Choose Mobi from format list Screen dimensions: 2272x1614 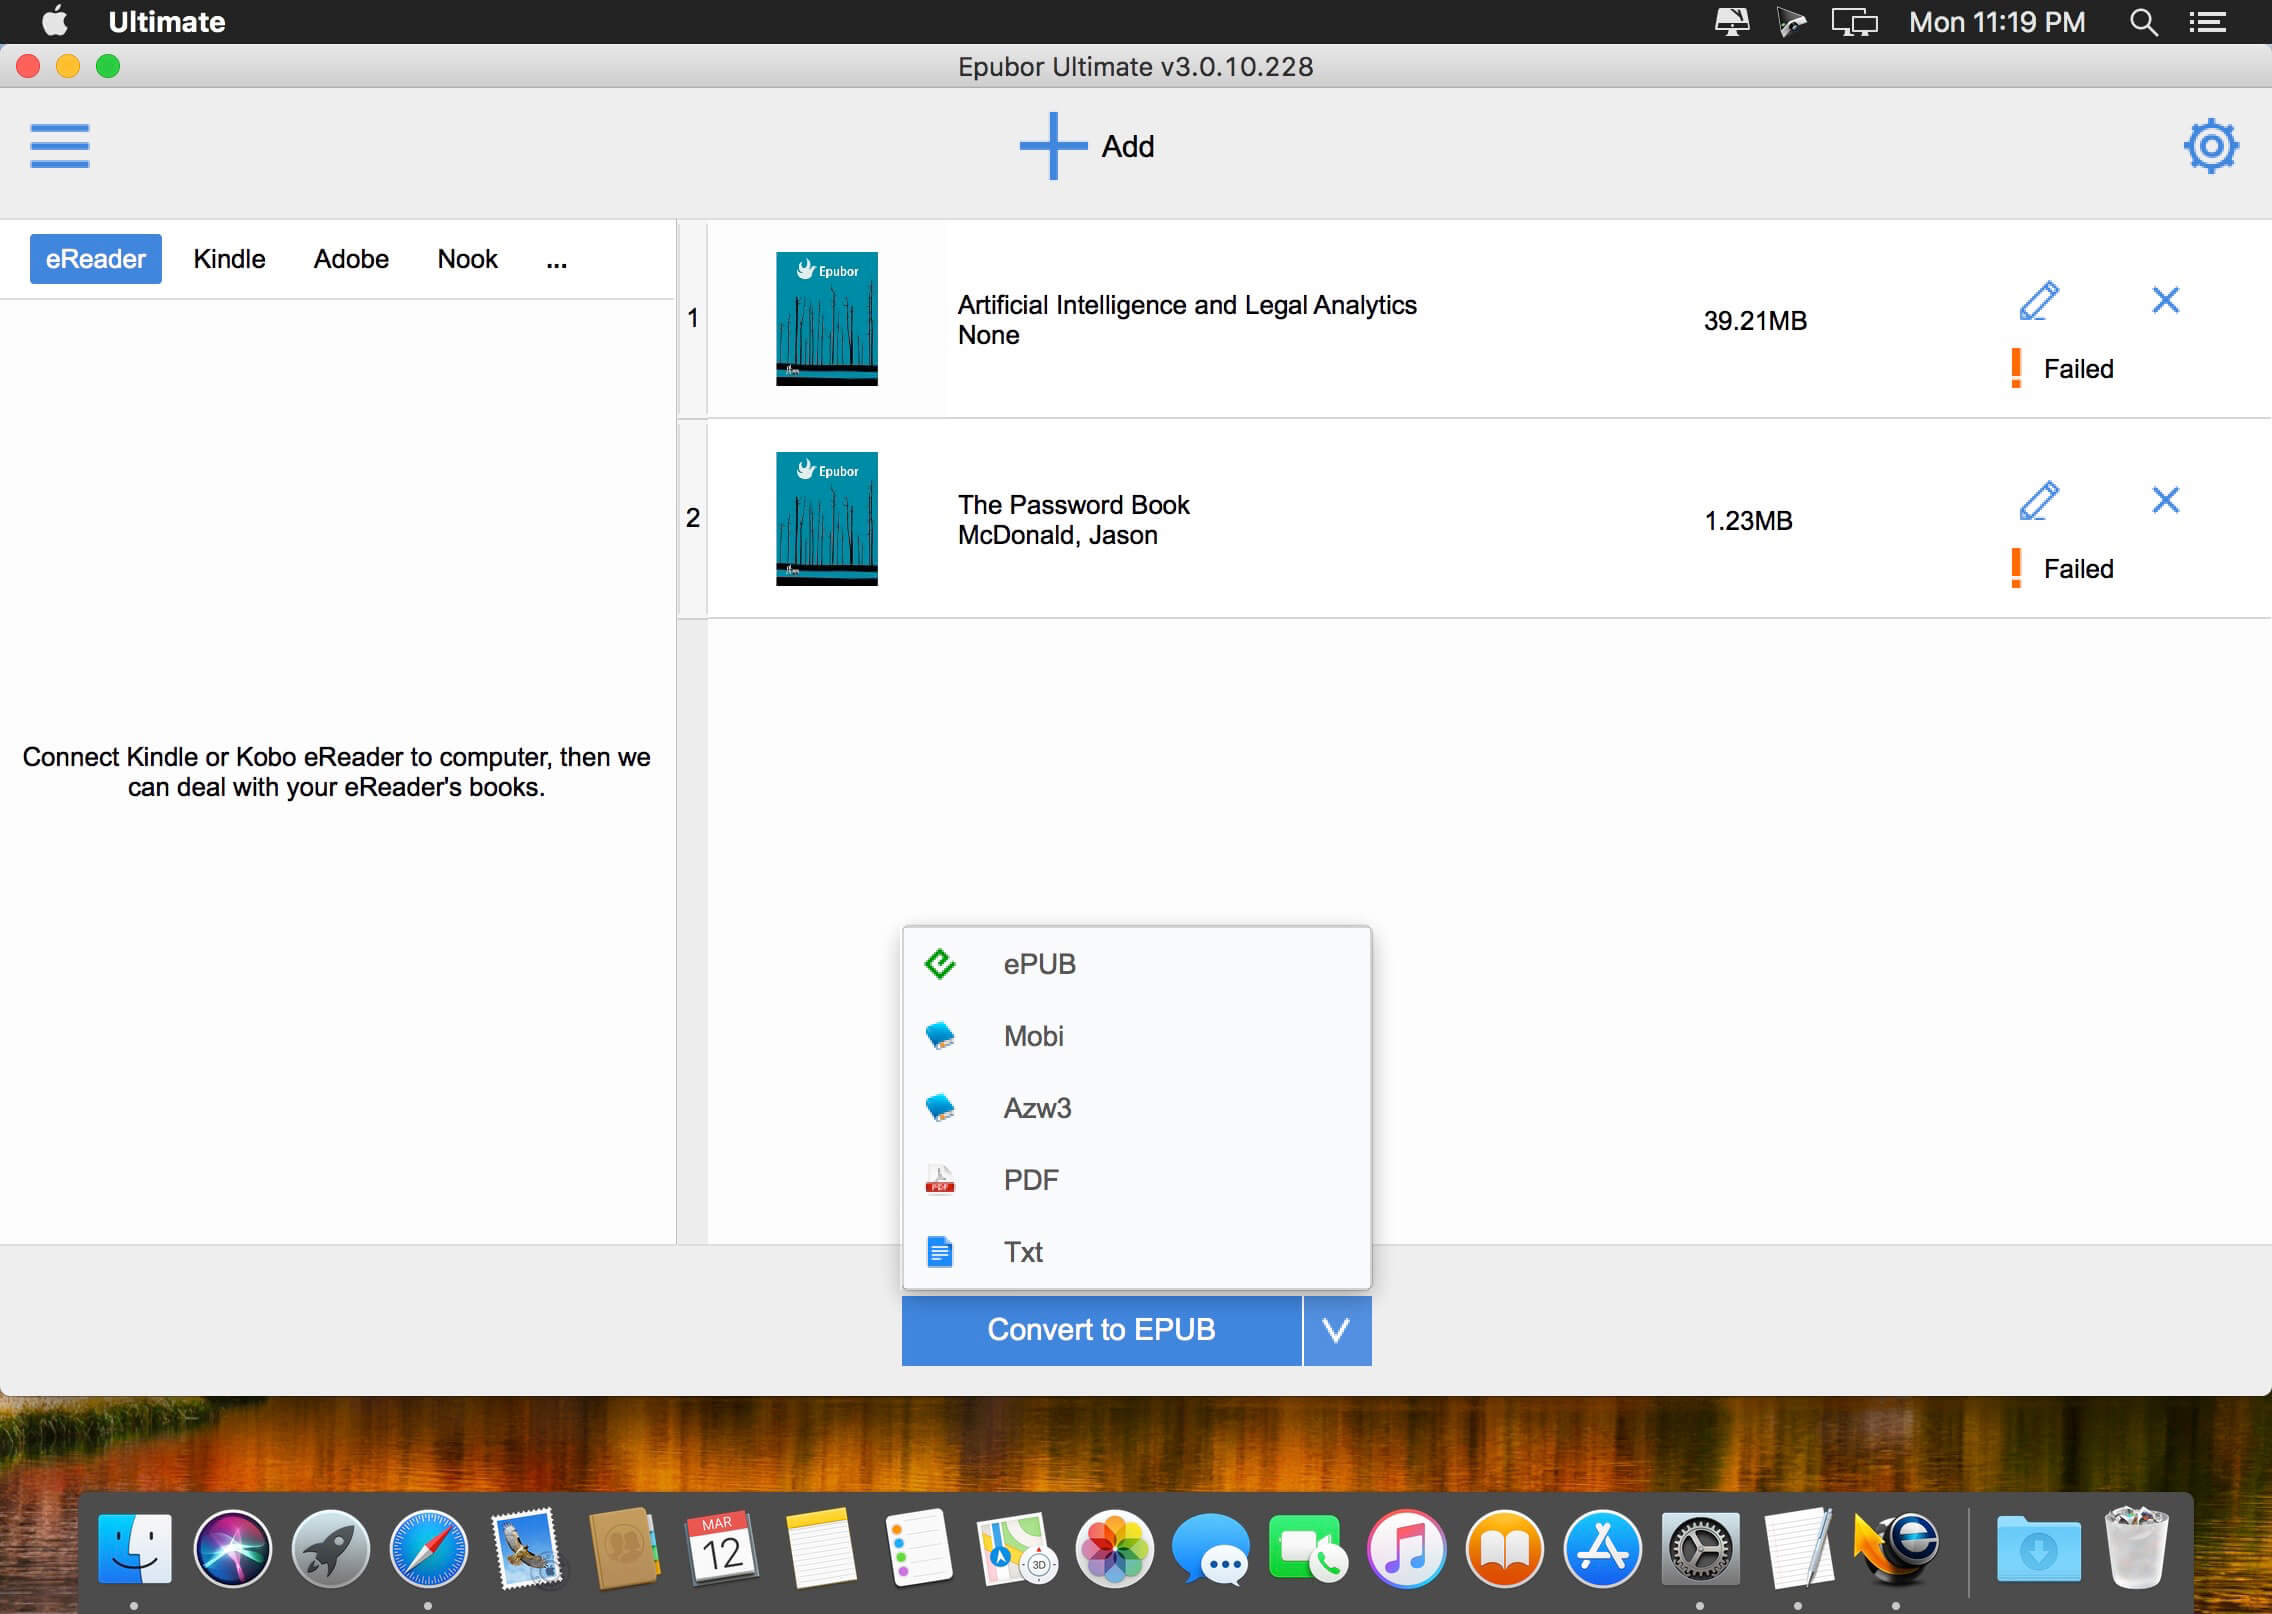tap(1137, 1036)
